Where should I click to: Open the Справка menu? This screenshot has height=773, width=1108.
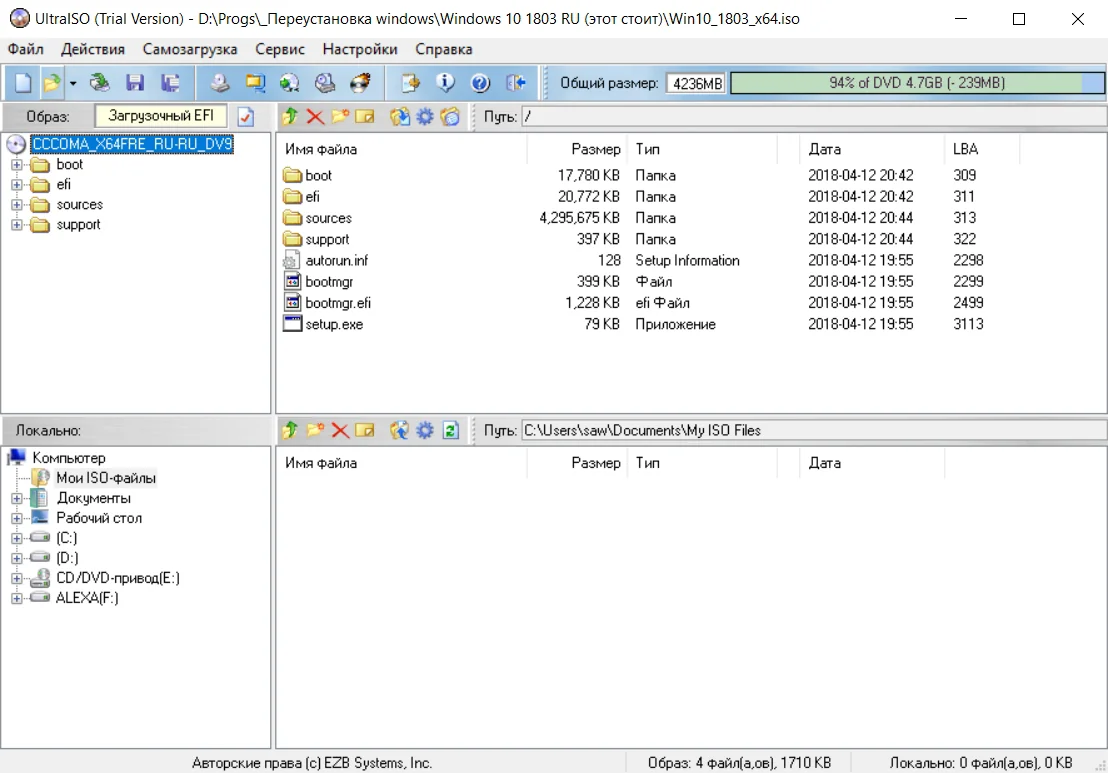pos(444,49)
